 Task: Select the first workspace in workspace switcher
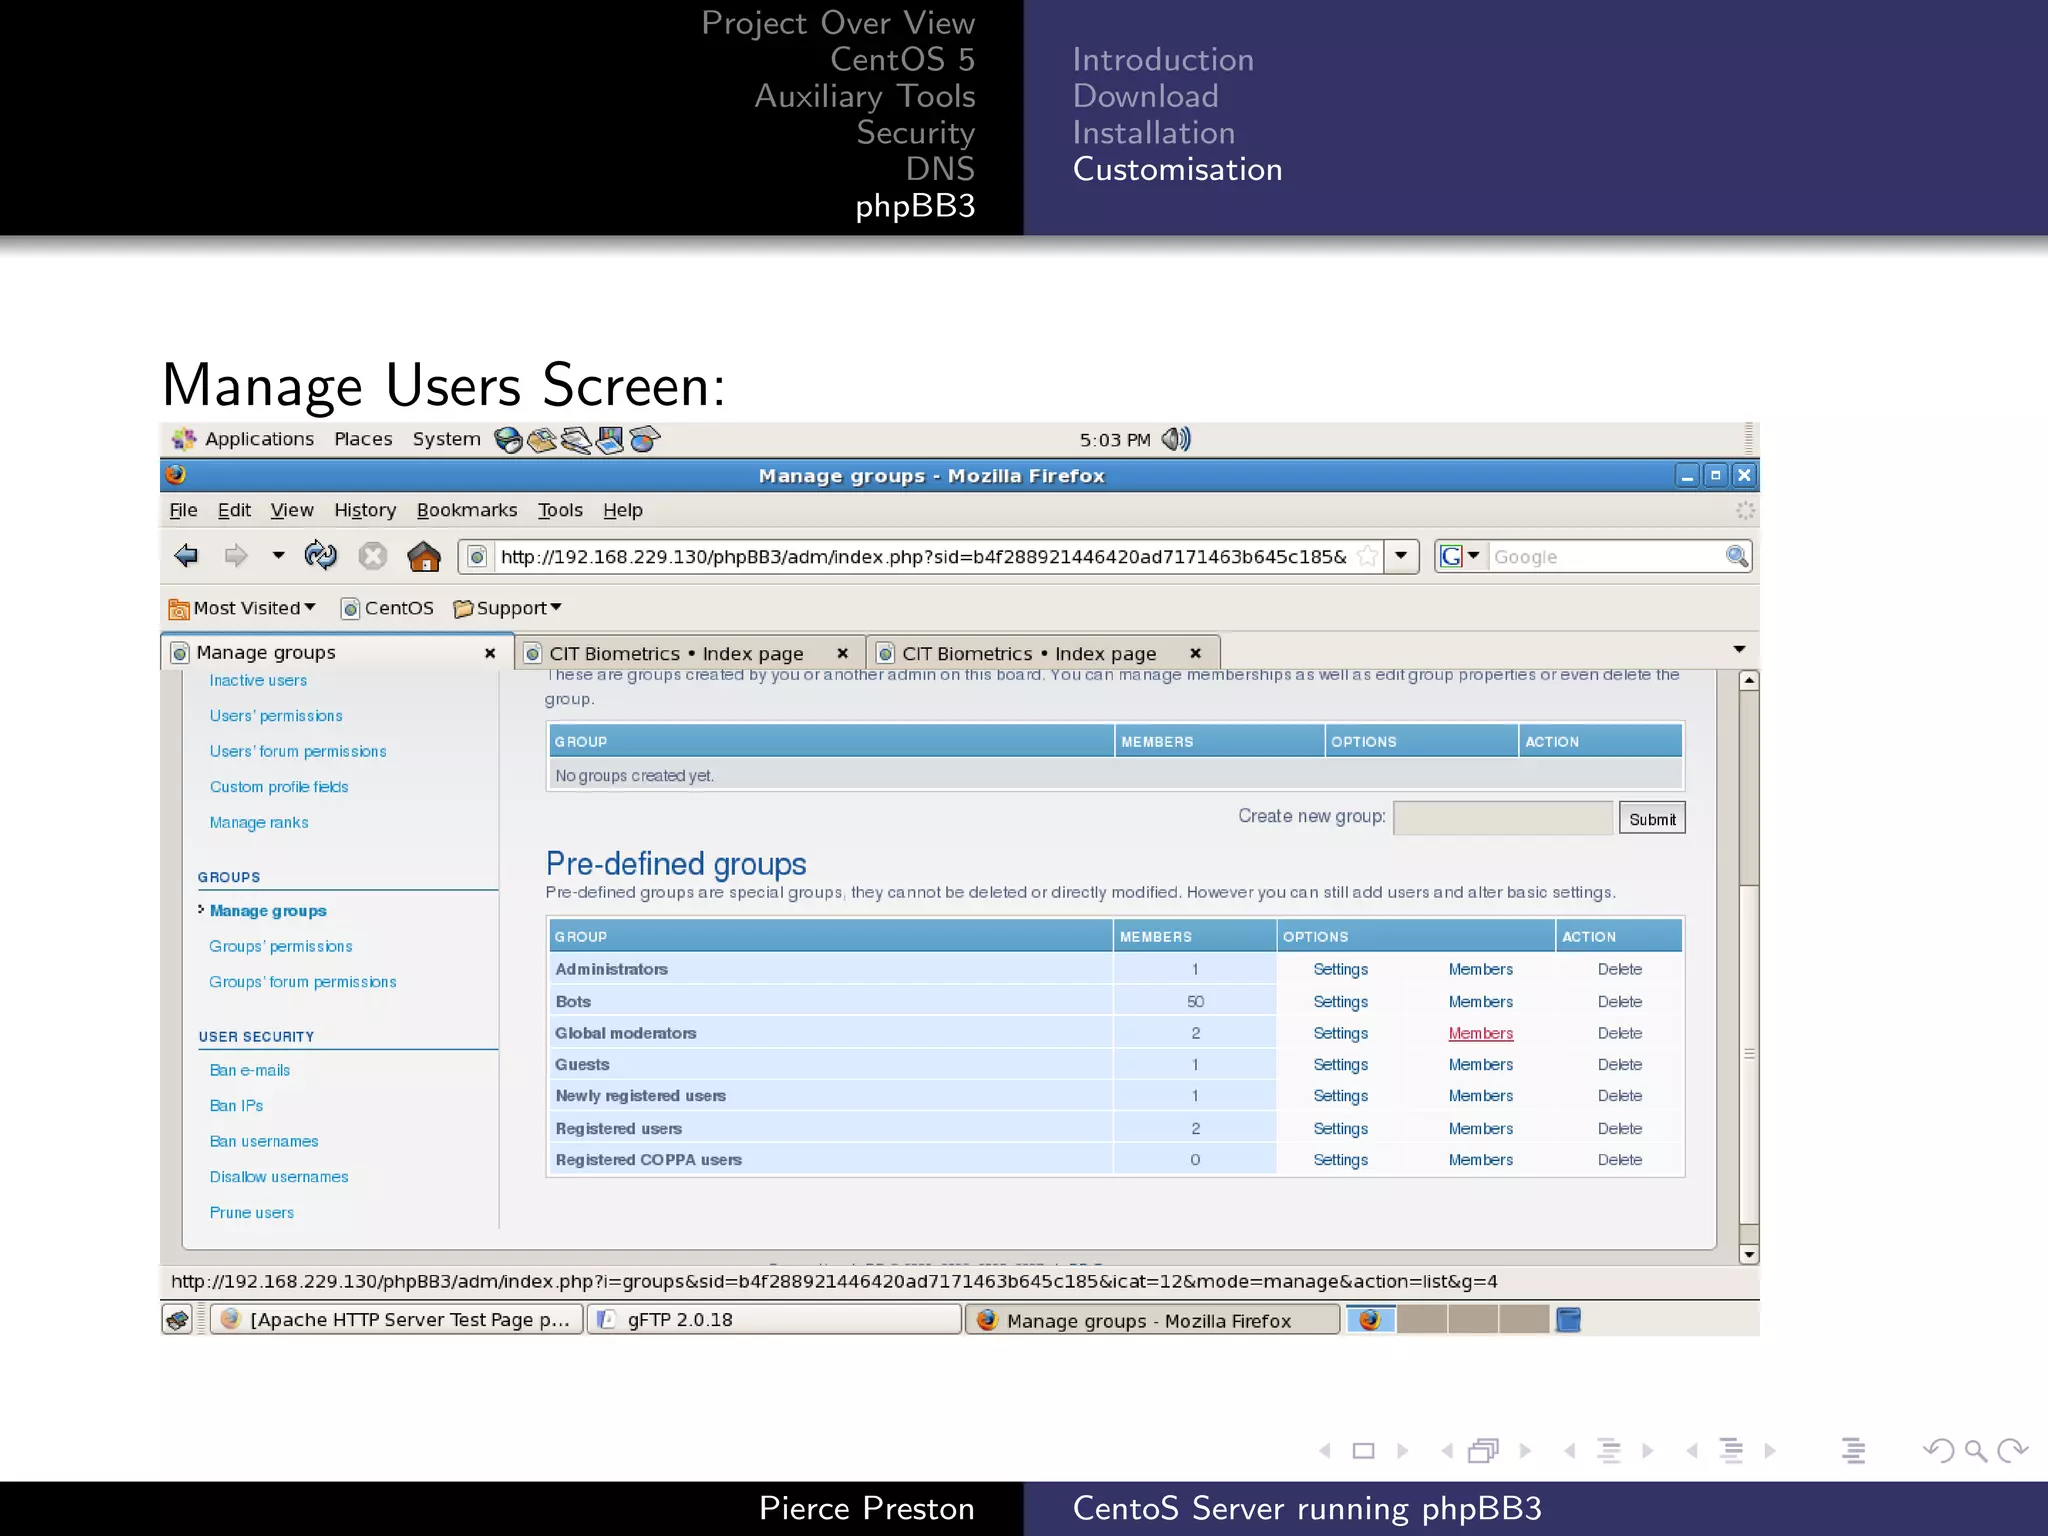click(1370, 1320)
